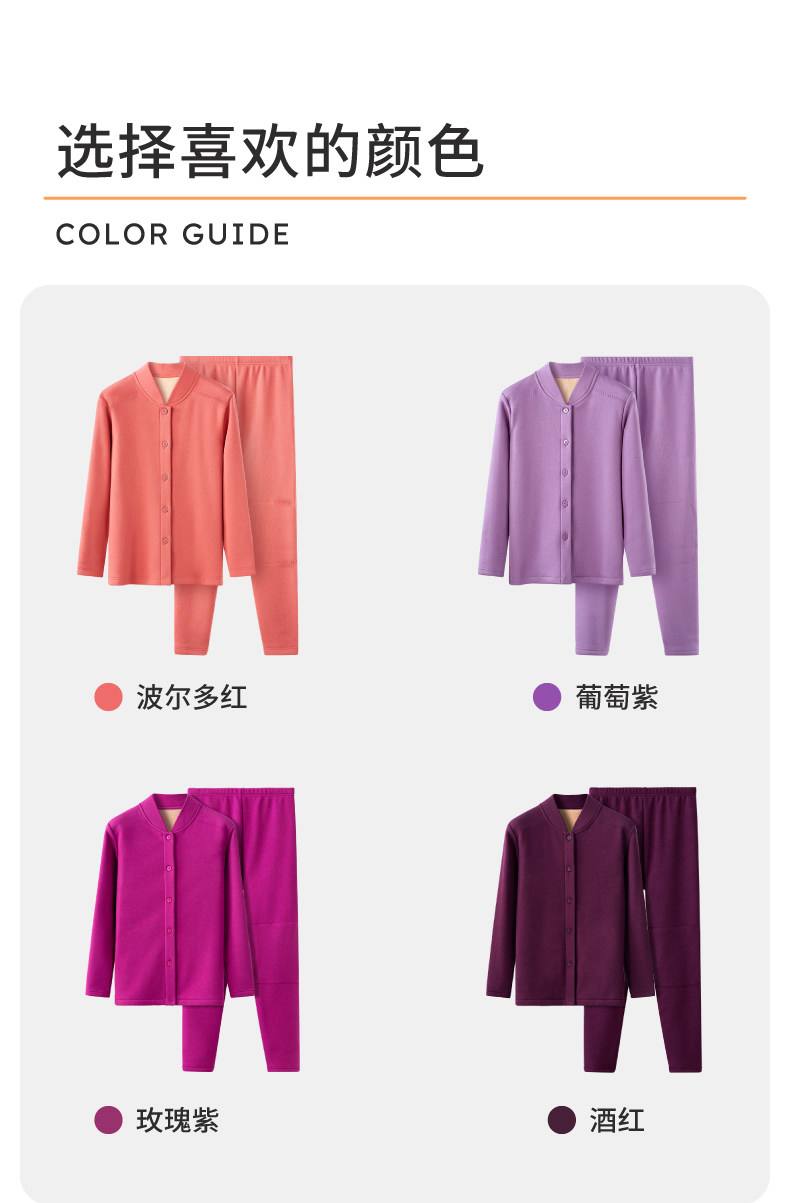790x1203 pixels.
Task: Click the 酒红 dark swatch dot
Action: 562,1119
